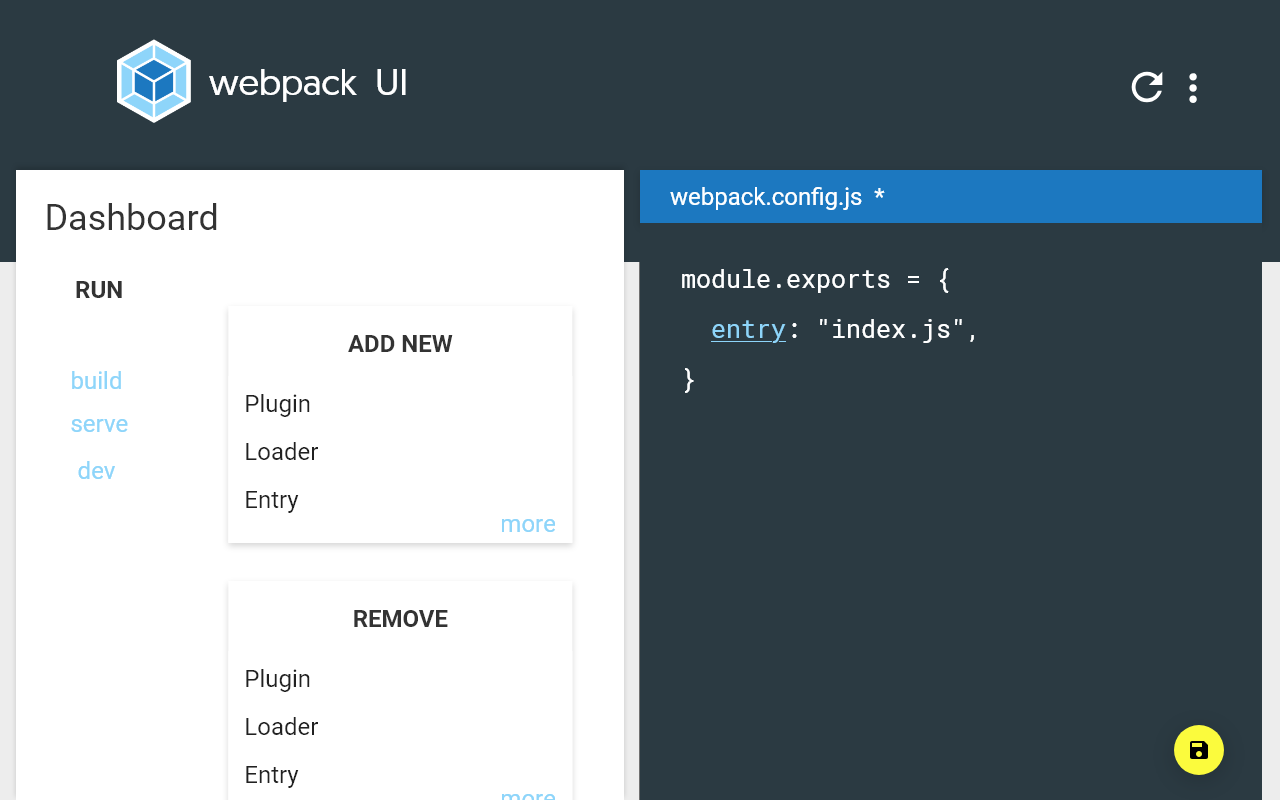Click the webpack cube logo
This screenshot has width=1280, height=800.
(x=154, y=81)
